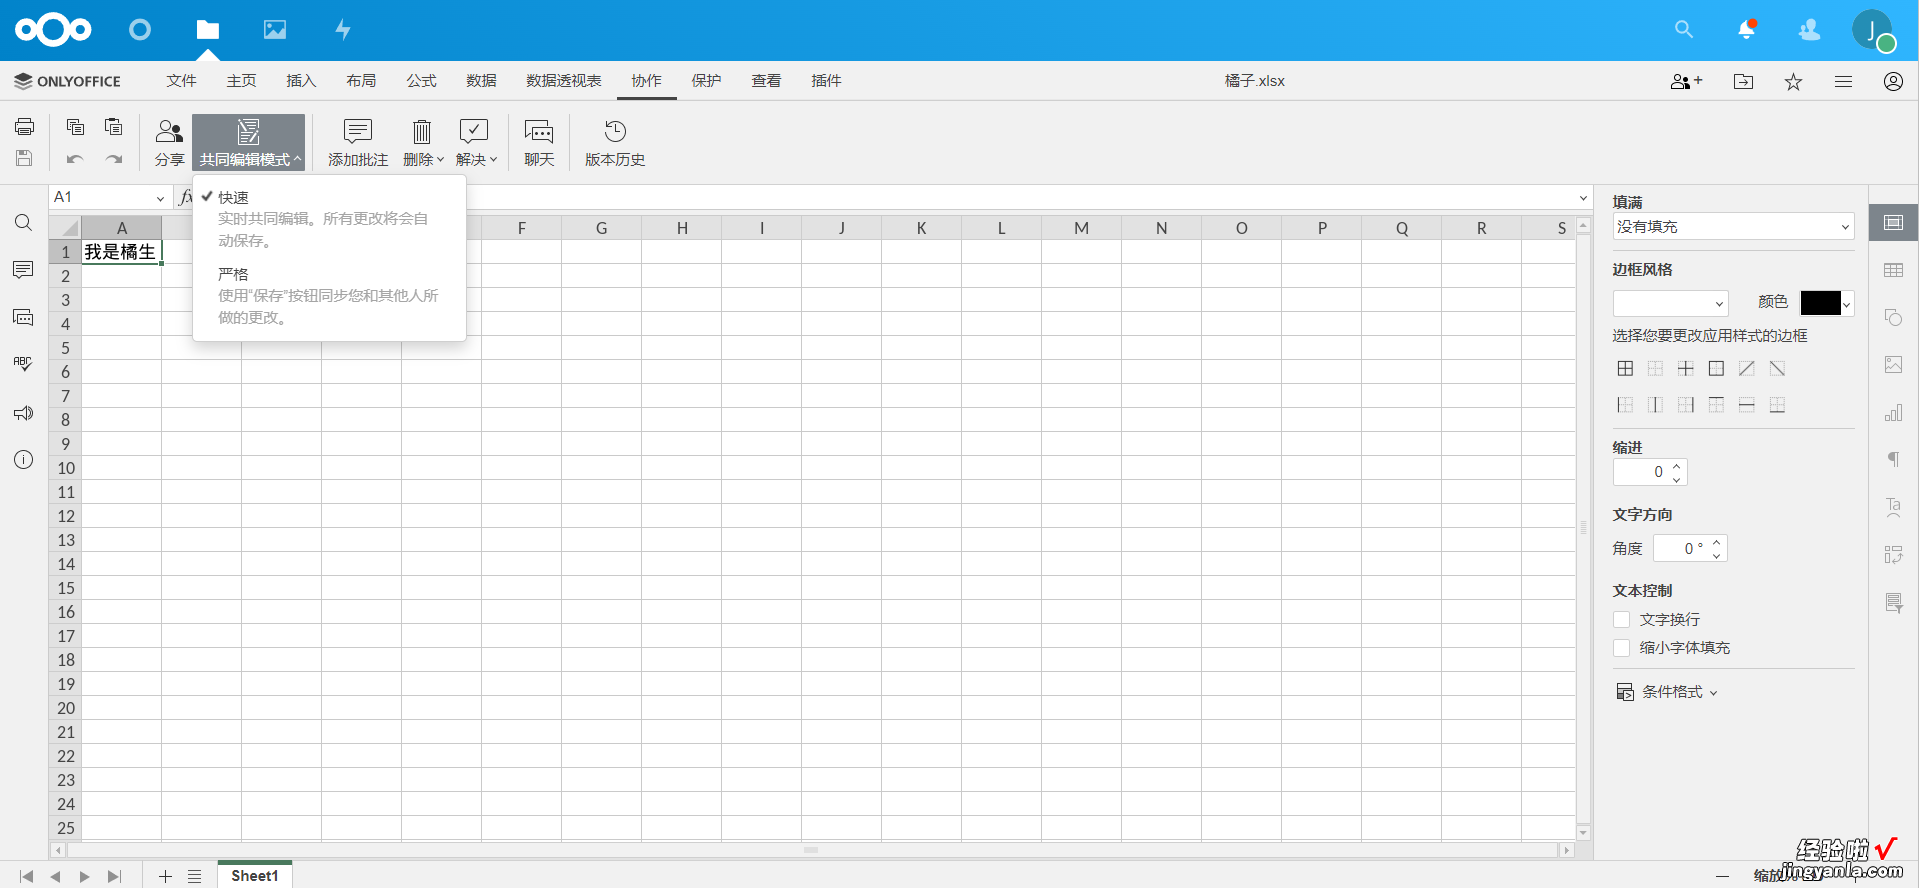Open 版本历史 version history
Viewport: 1919px width, 888px height.
click(x=615, y=143)
